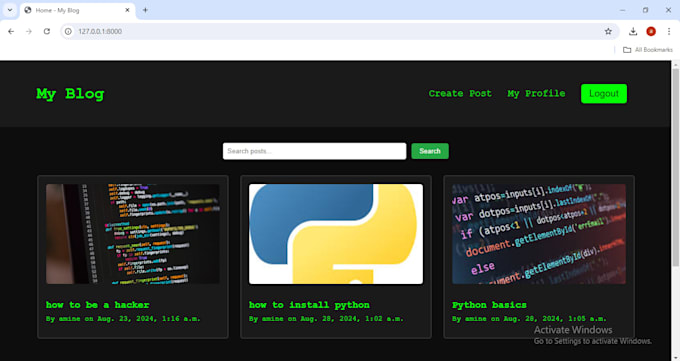
Task: Open the Python basics code thumbnail
Action: [x=539, y=234]
